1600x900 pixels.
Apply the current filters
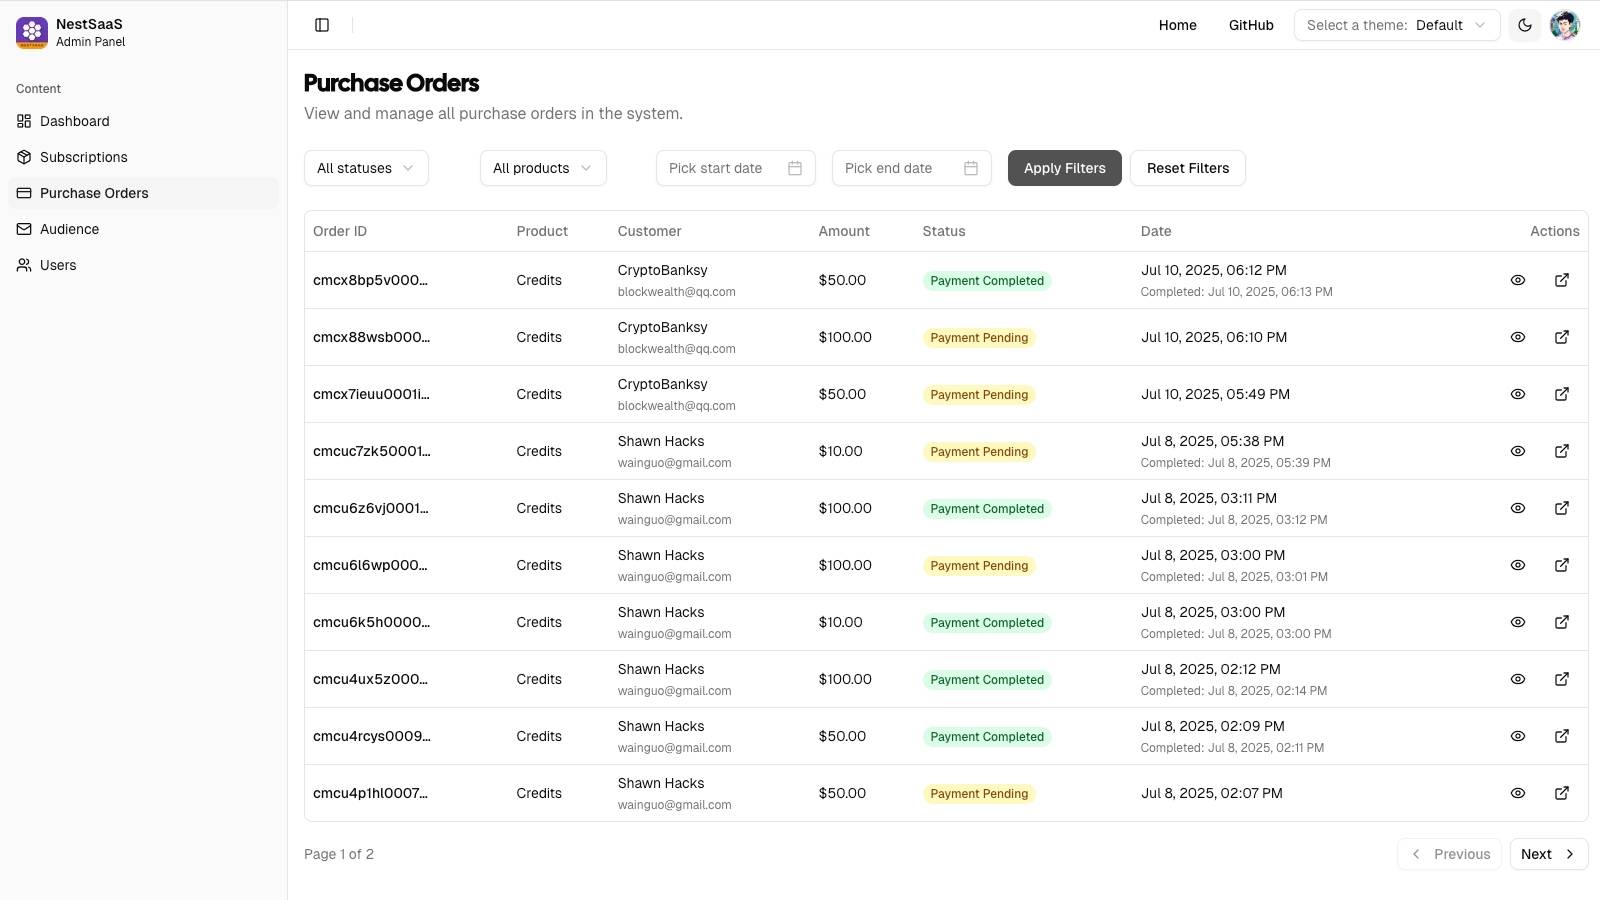[1064, 168]
